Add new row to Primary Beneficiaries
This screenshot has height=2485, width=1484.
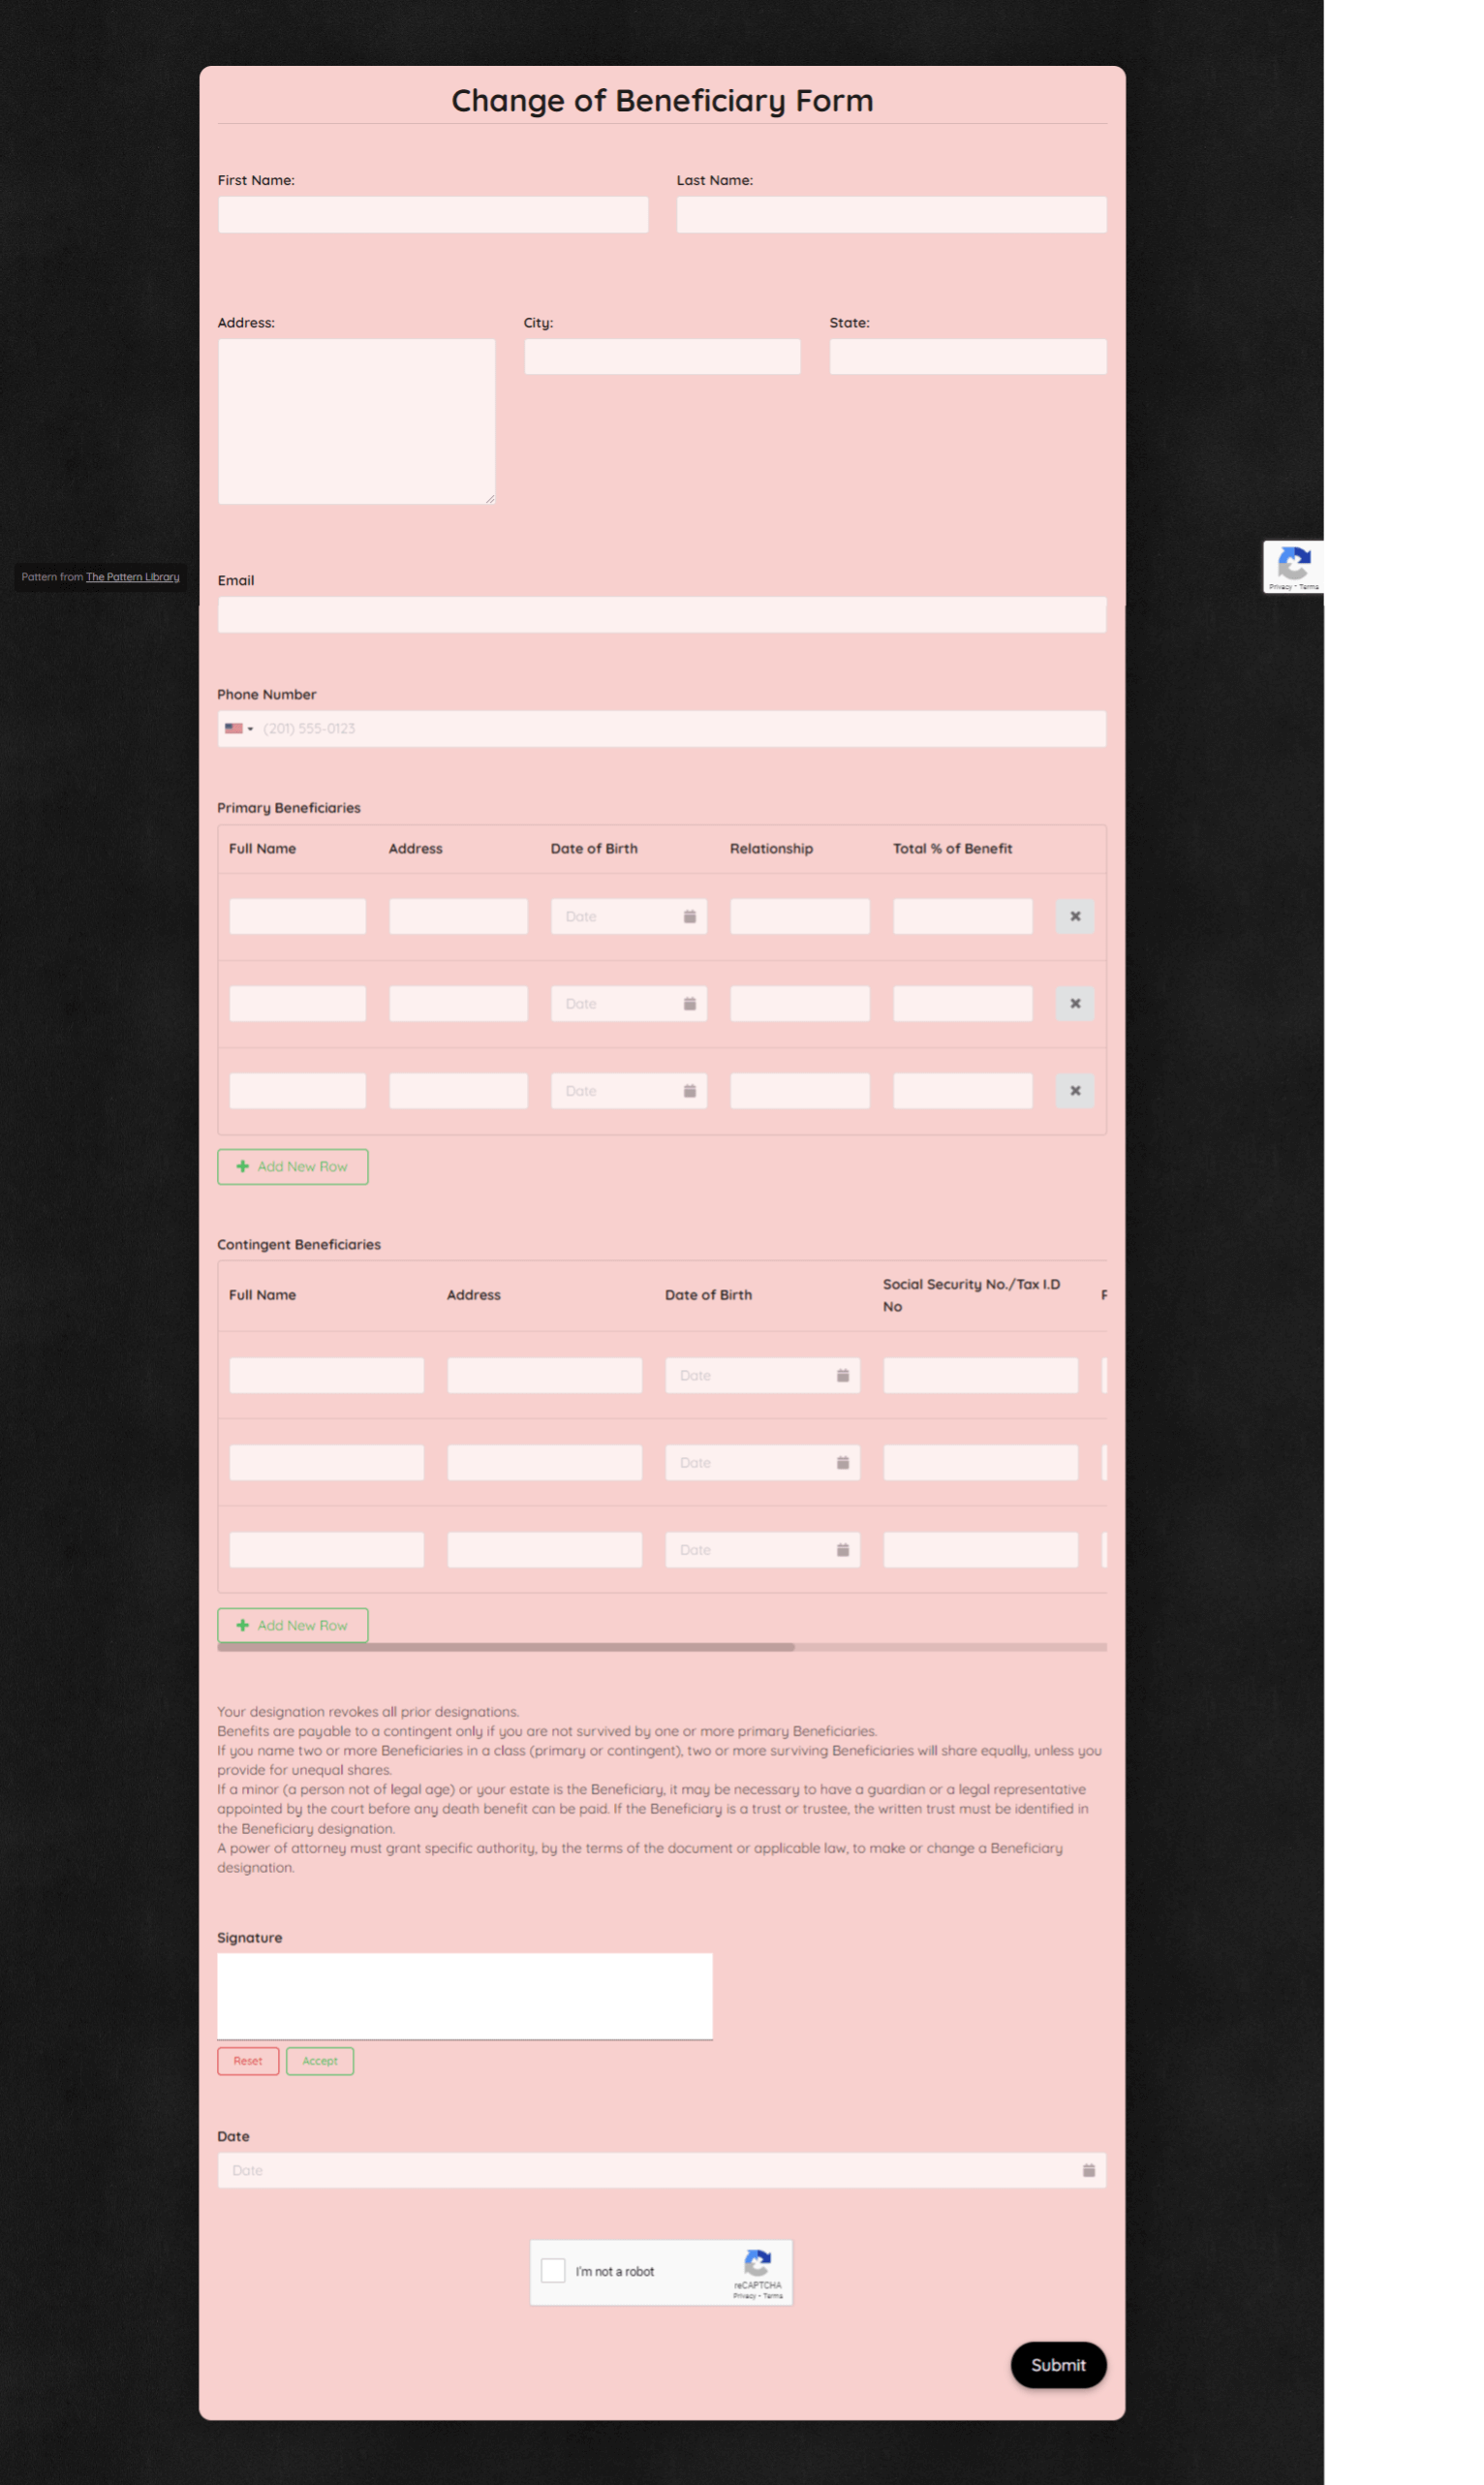click(293, 1166)
